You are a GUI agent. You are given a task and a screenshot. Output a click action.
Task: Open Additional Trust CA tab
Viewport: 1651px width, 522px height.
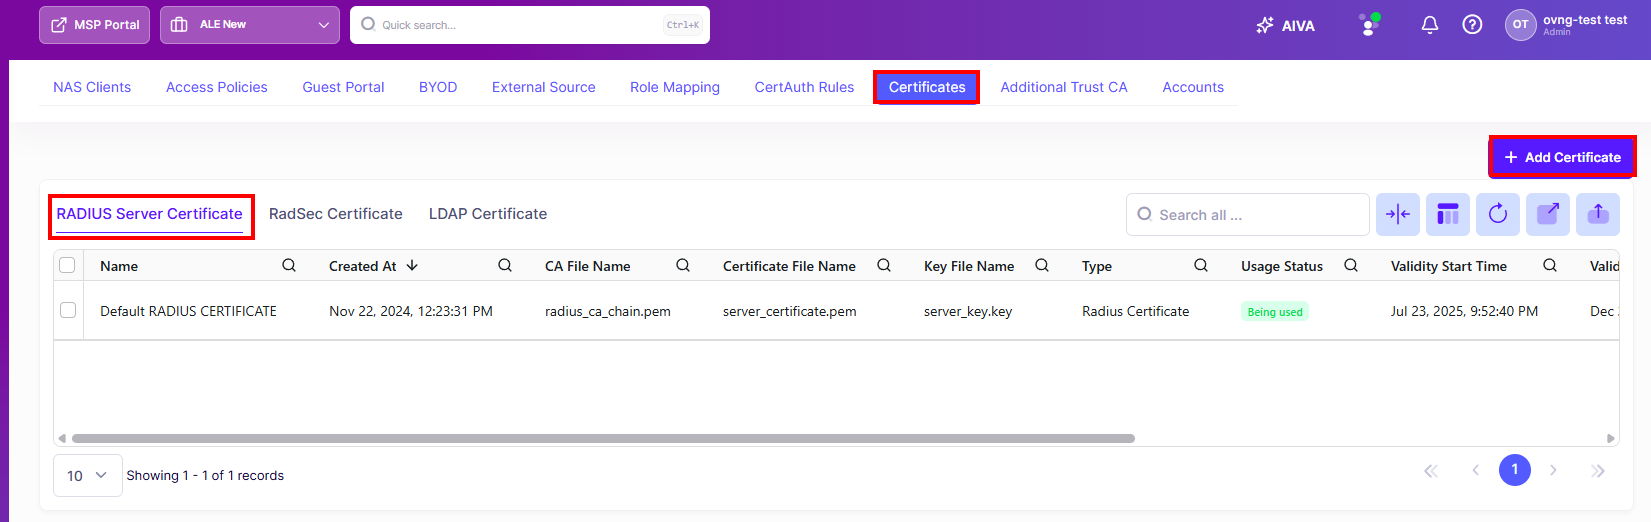coord(1064,87)
